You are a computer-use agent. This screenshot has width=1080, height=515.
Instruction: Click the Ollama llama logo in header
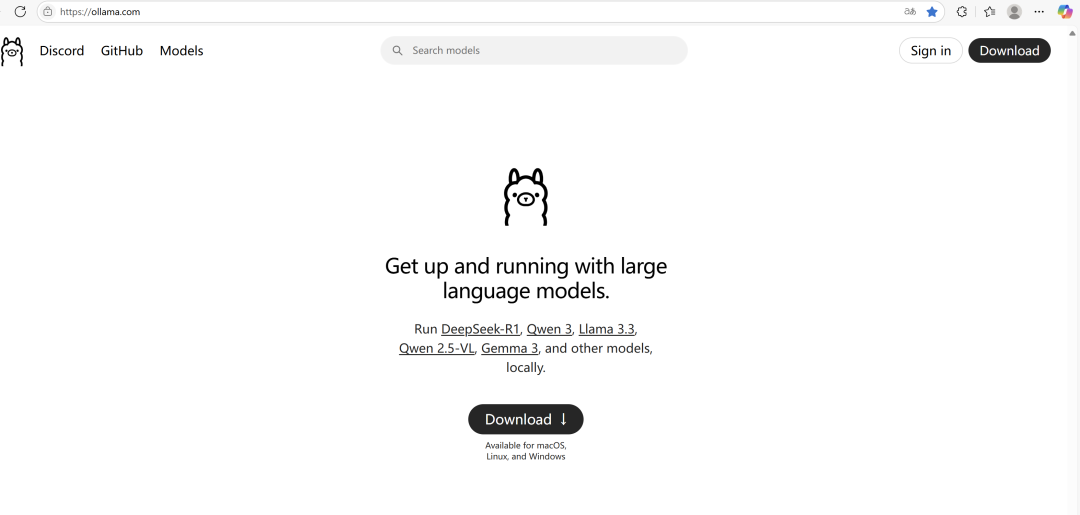12,52
